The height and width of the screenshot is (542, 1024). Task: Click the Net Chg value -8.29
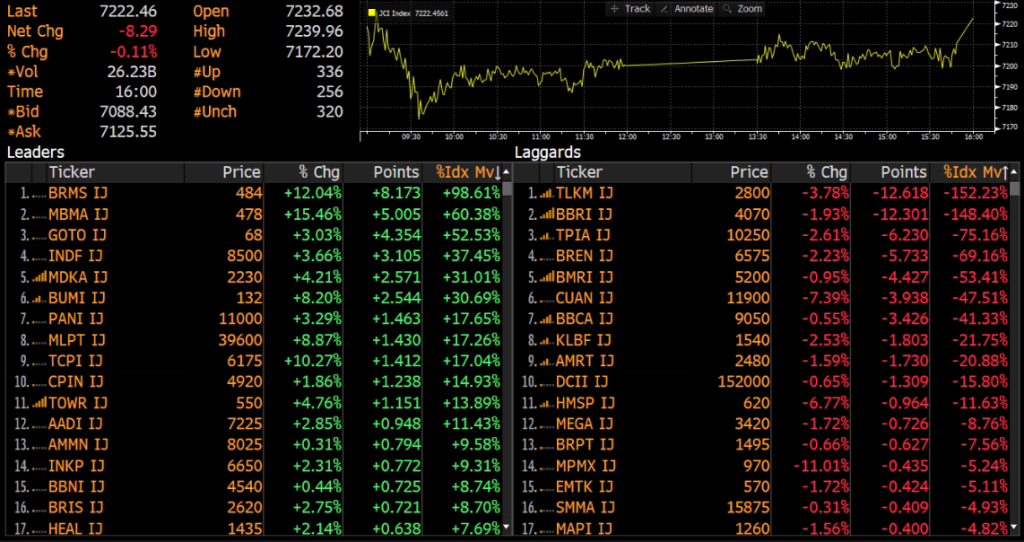[138, 31]
